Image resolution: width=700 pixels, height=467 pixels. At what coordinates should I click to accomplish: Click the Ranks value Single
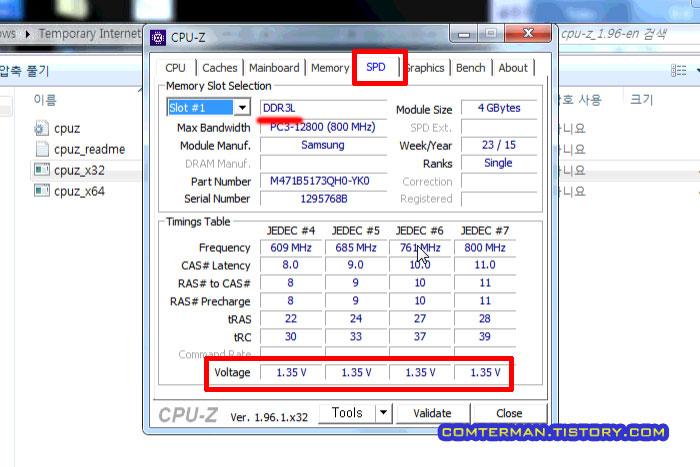click(x=499, y=163)
